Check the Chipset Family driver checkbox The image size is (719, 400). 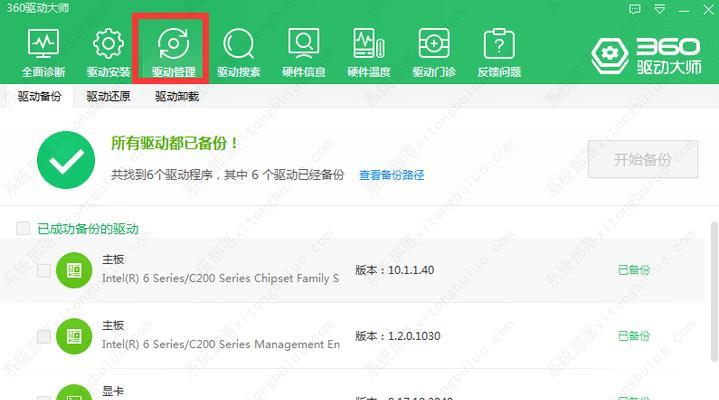(44, 271)
